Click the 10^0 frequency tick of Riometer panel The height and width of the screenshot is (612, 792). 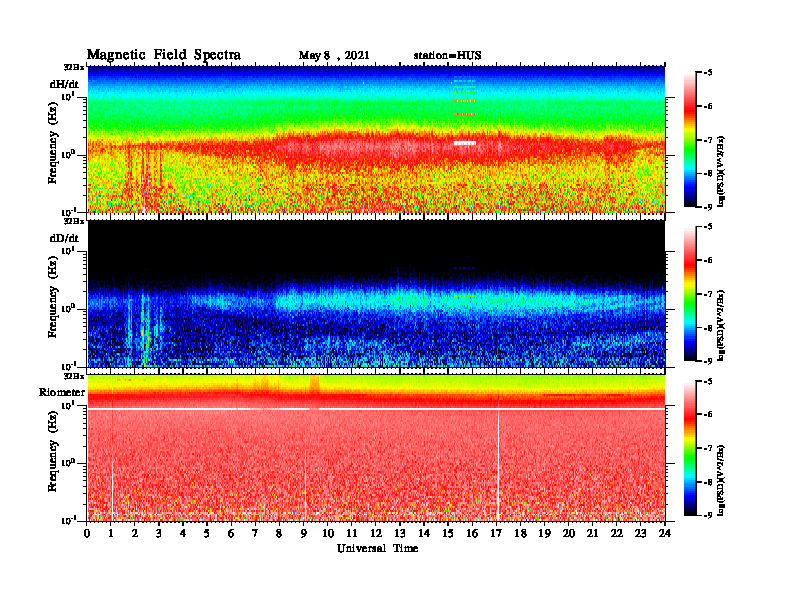coord(68,463)
